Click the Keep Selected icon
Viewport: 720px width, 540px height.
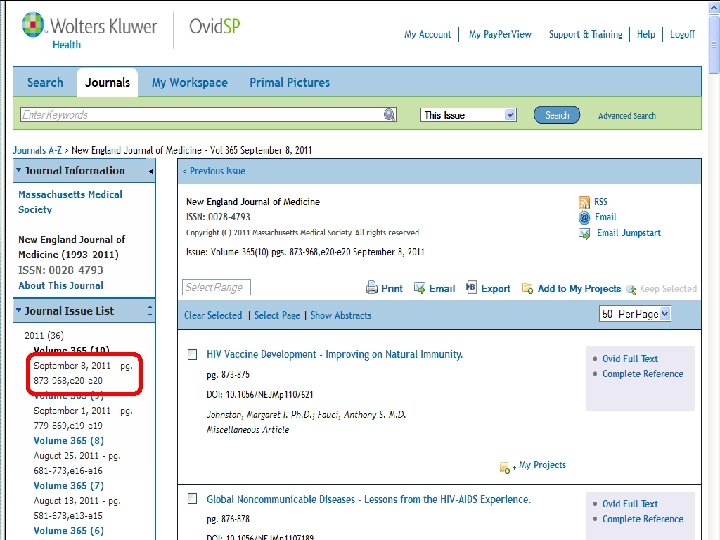631,289
